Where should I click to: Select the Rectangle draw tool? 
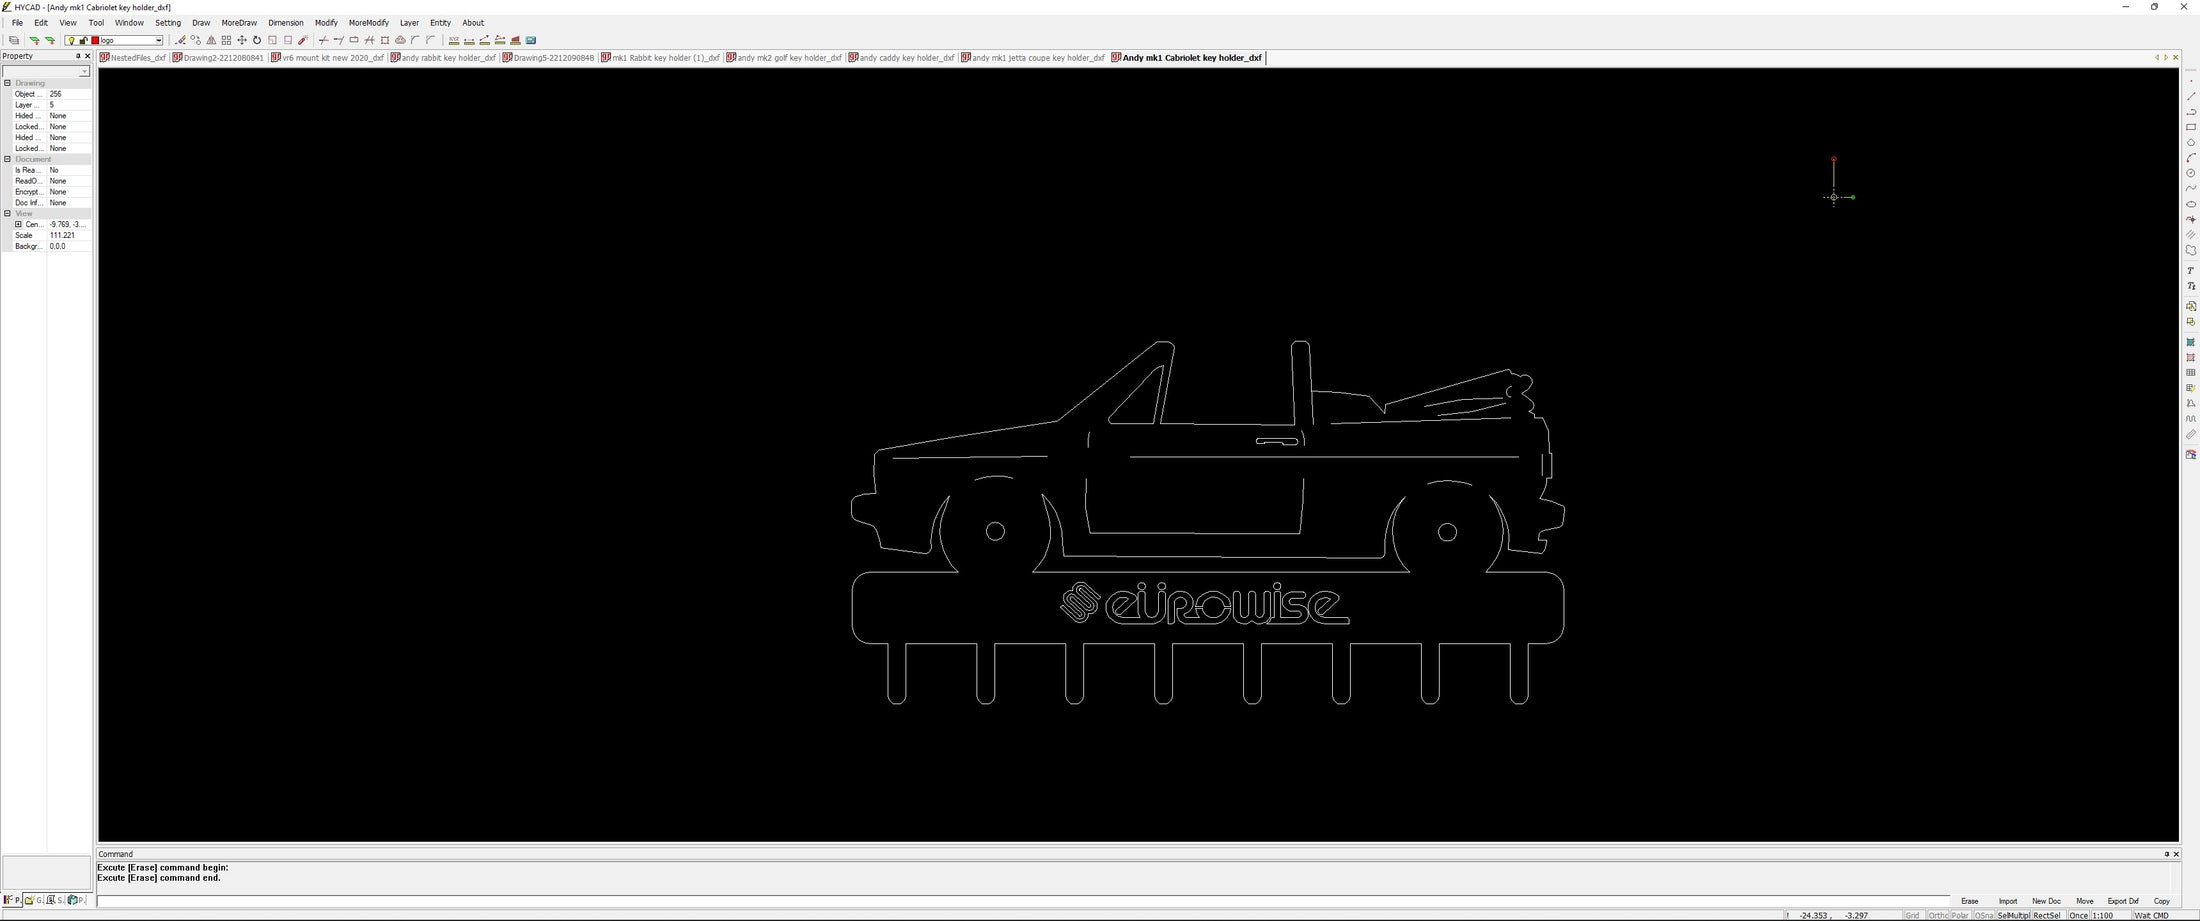coord(2190,128)
